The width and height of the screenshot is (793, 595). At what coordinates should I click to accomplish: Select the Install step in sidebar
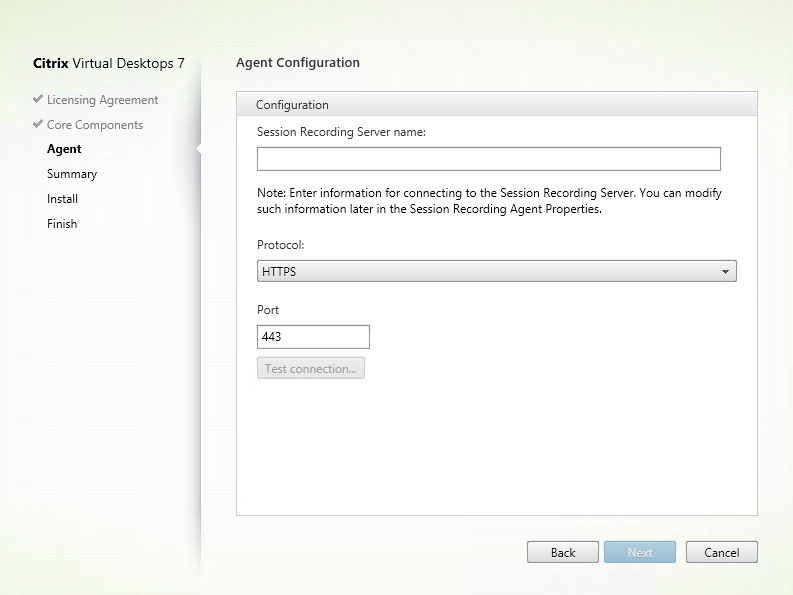point(62,199)
